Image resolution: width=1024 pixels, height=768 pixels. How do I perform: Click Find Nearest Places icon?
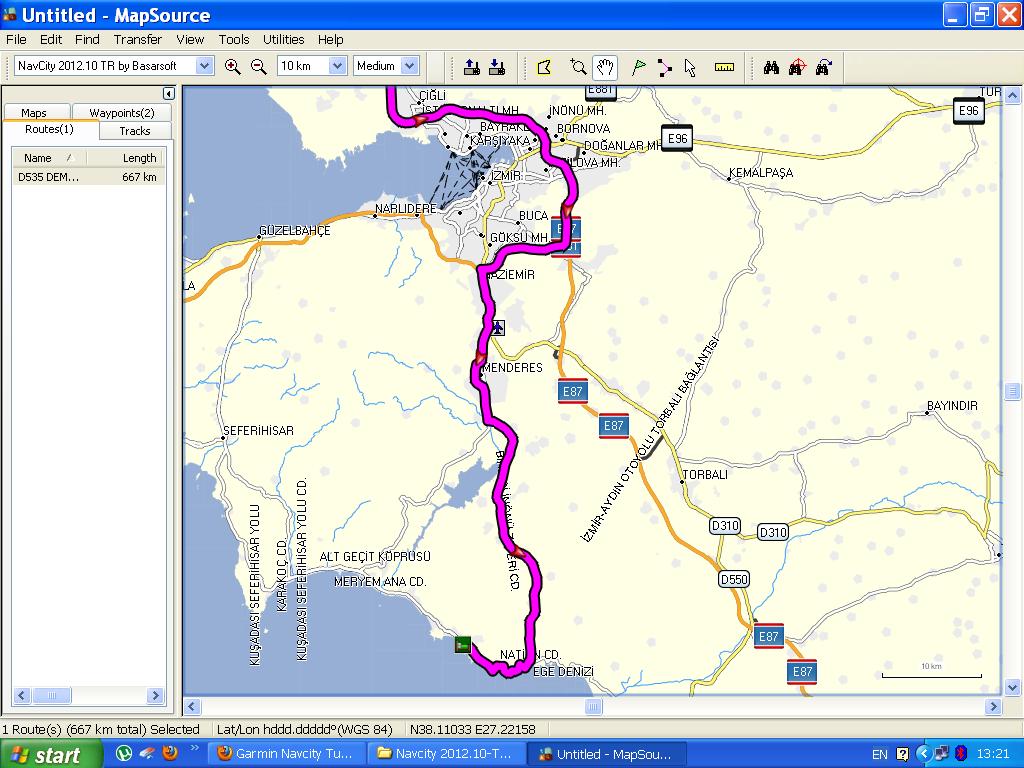tap(797, 67)
